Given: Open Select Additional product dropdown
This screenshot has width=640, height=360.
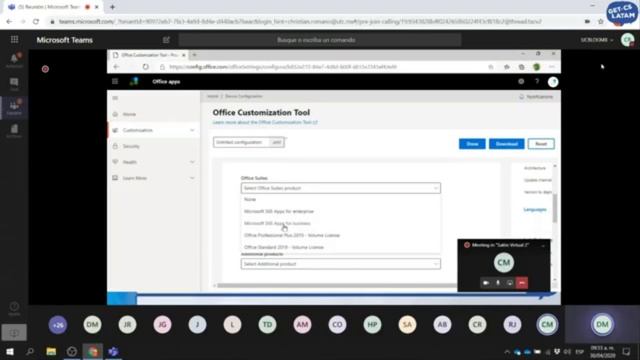Looking at the screenshot, I should tap(341, 264).
